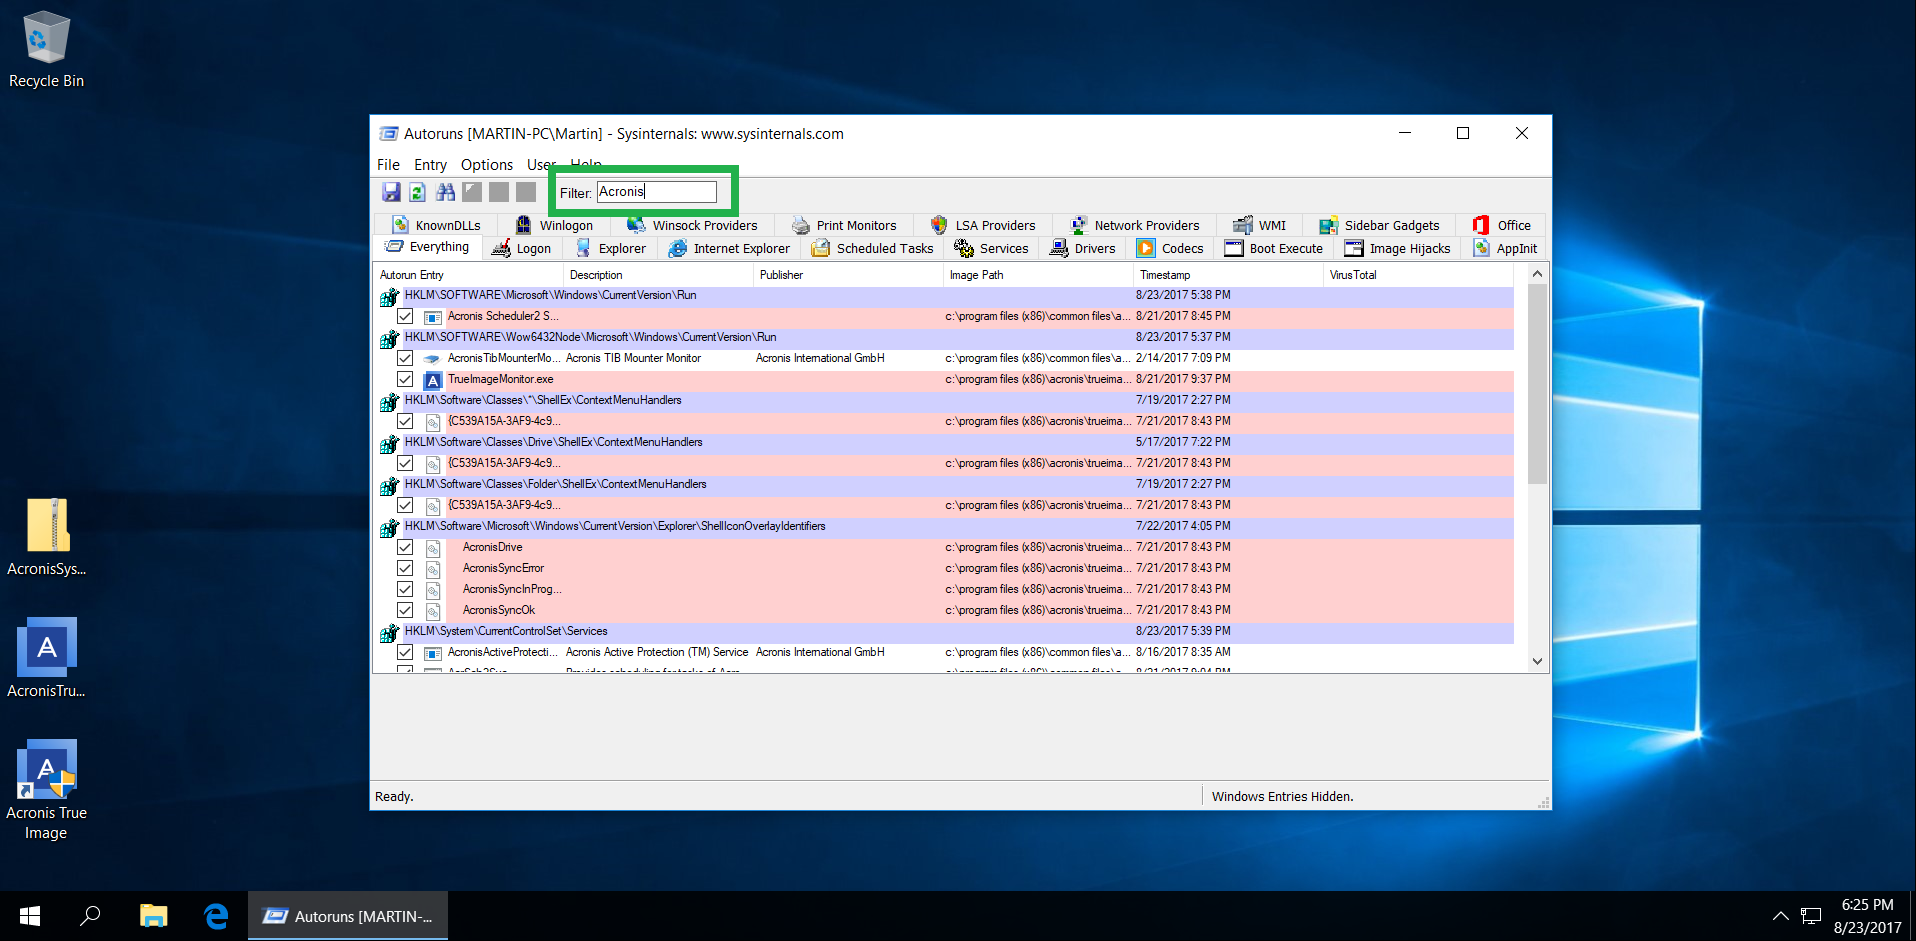
Task: Switch to the Network Providers tab
Action: tap(1135, 225)
